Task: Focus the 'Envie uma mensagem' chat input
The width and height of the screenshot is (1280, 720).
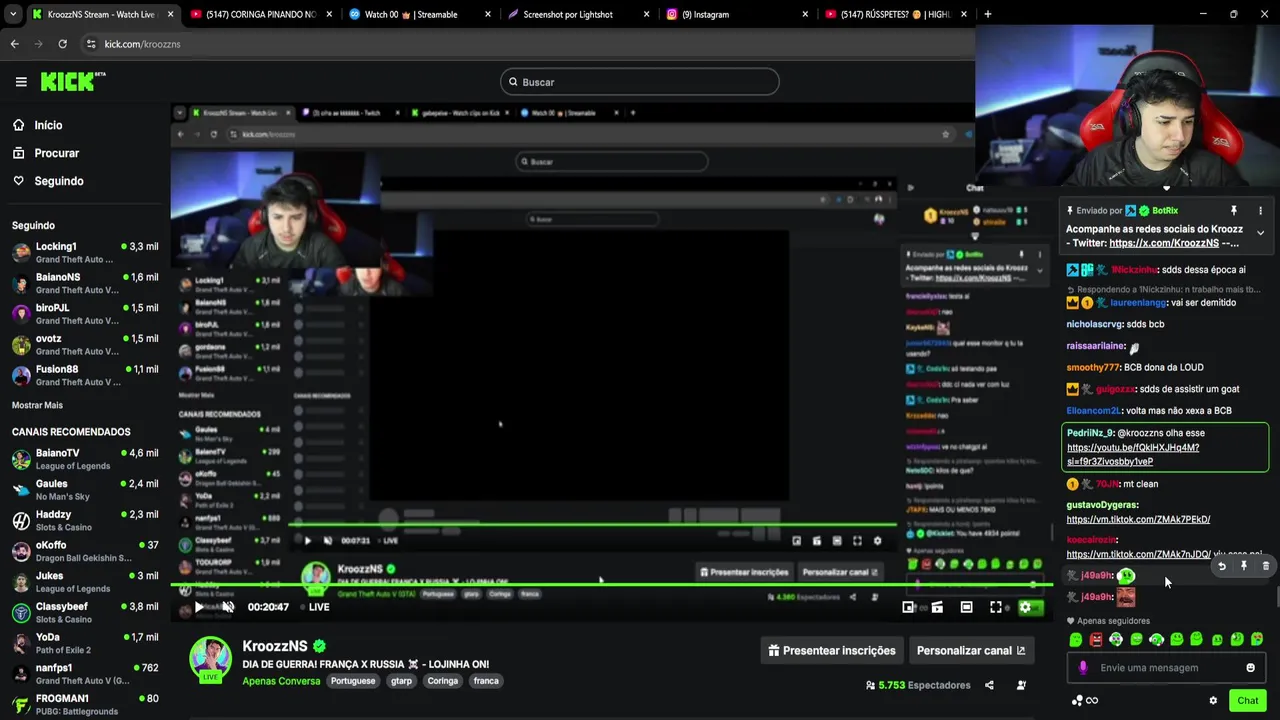Action: (1165, 668)
